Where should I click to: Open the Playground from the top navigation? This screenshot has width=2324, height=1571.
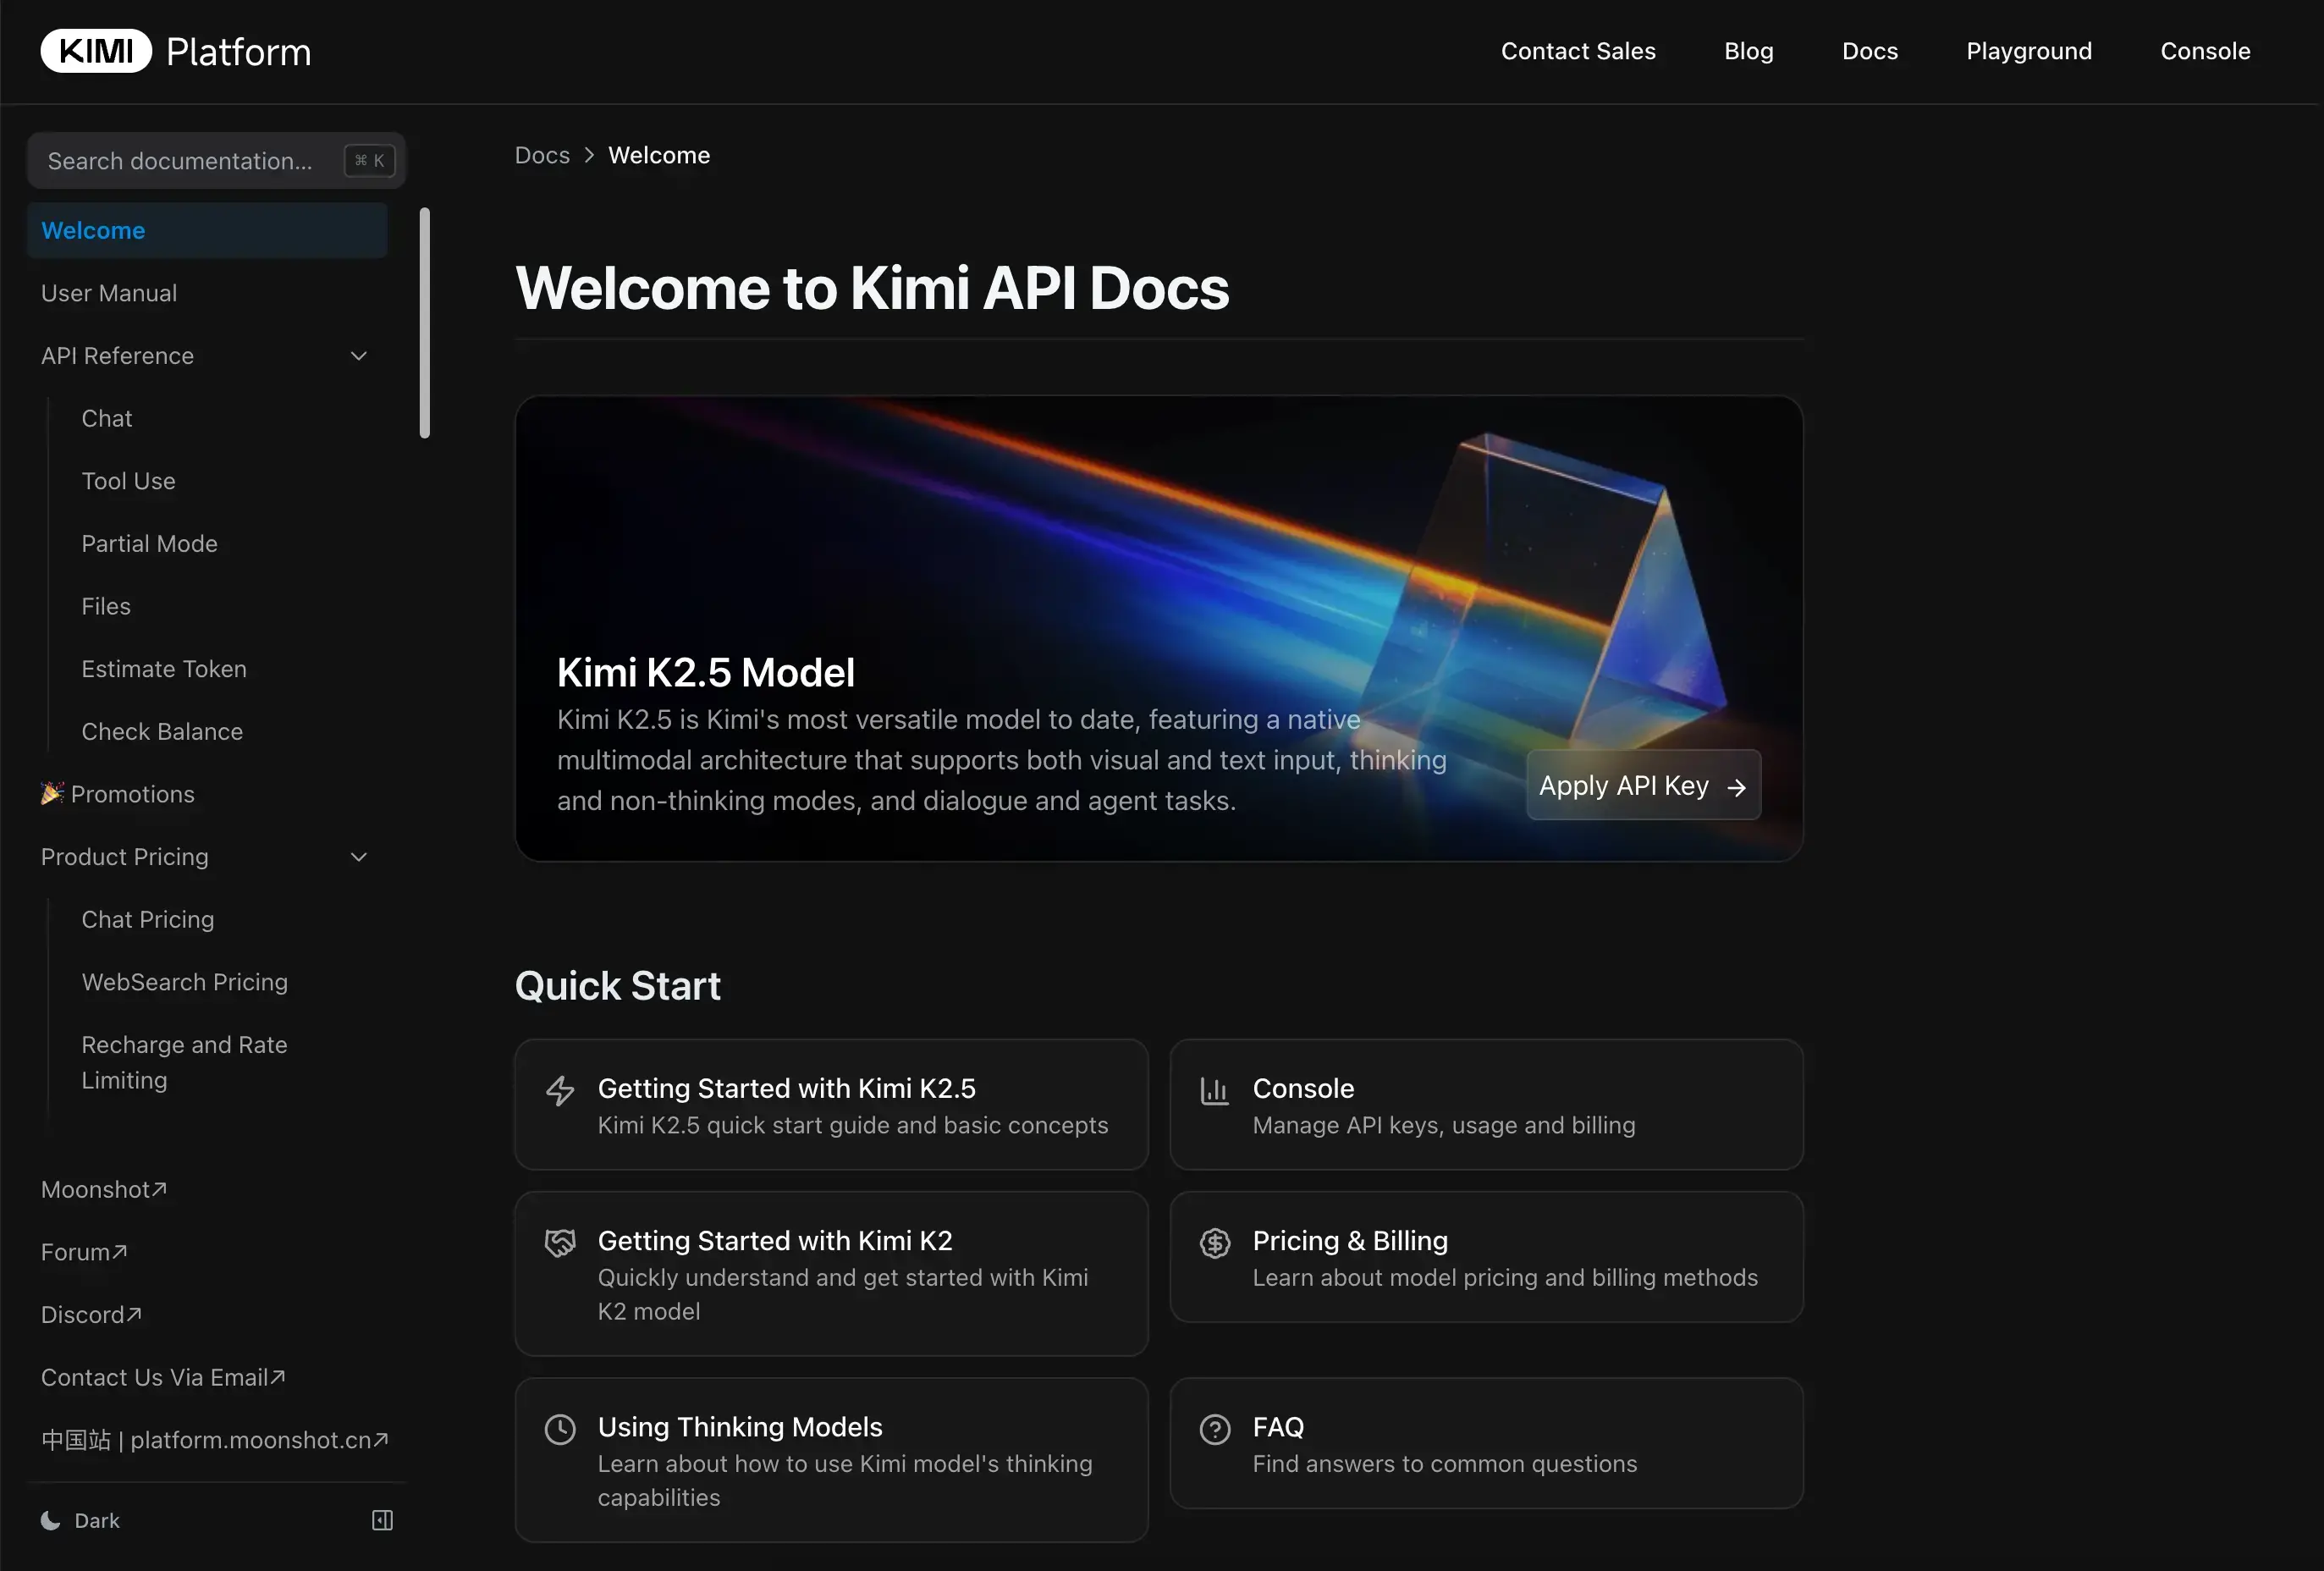point(2028,50)
